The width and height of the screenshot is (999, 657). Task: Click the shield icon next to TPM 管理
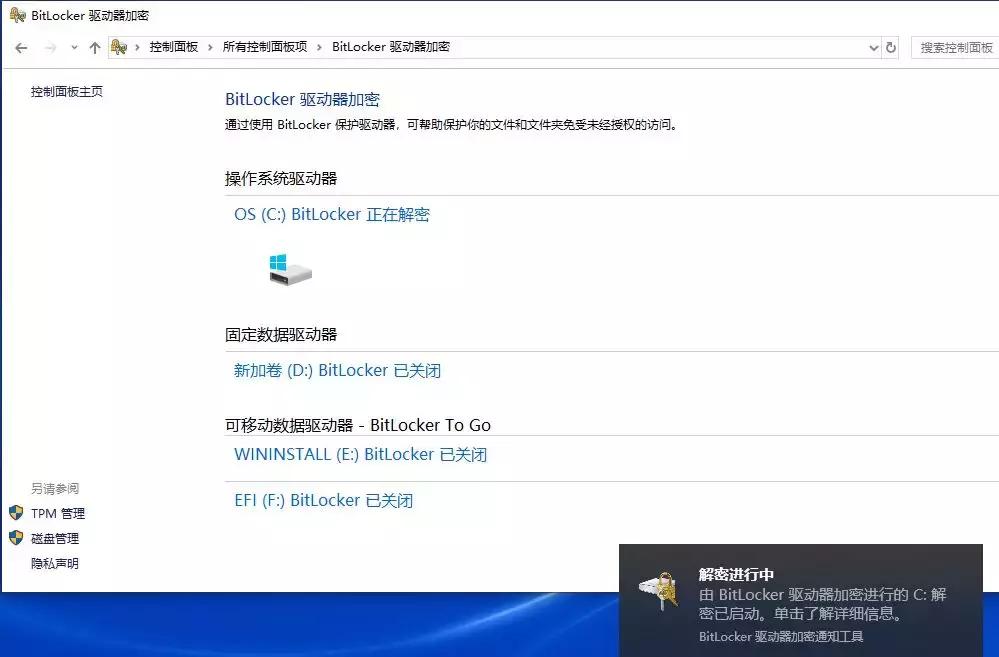click(18, 513)
